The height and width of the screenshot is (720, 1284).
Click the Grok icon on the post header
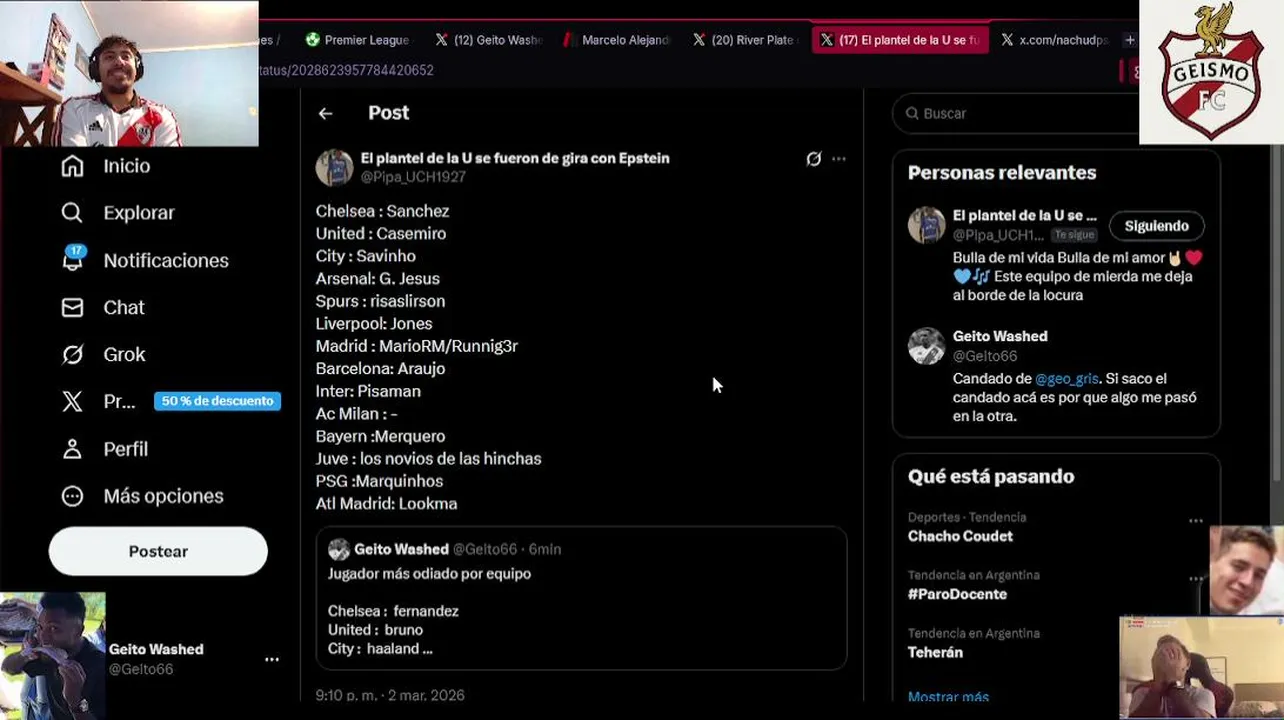(814, 159)
